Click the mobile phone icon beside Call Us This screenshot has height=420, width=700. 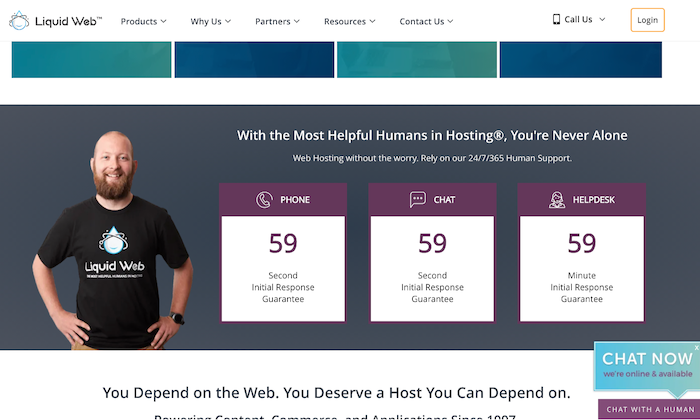[556, 19]
